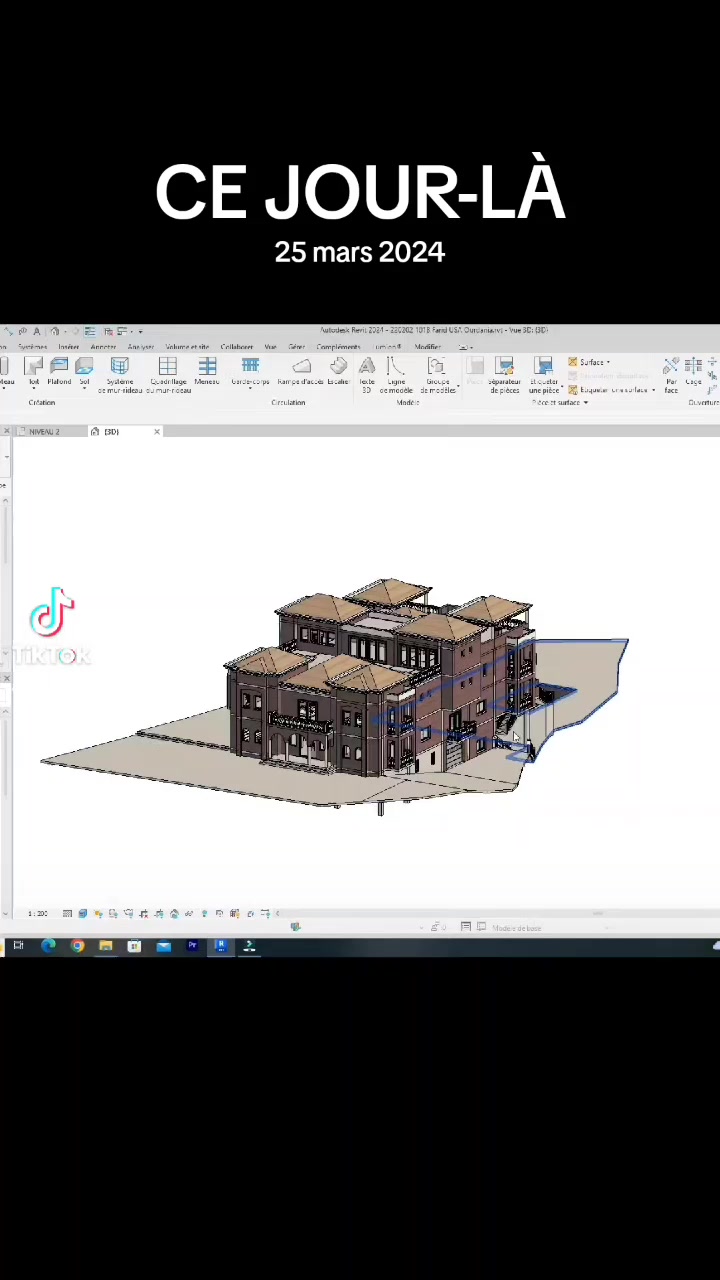The image size is (720, 1280).
Task: Open the Modifier ribbon tab
Action: (428, 347)
